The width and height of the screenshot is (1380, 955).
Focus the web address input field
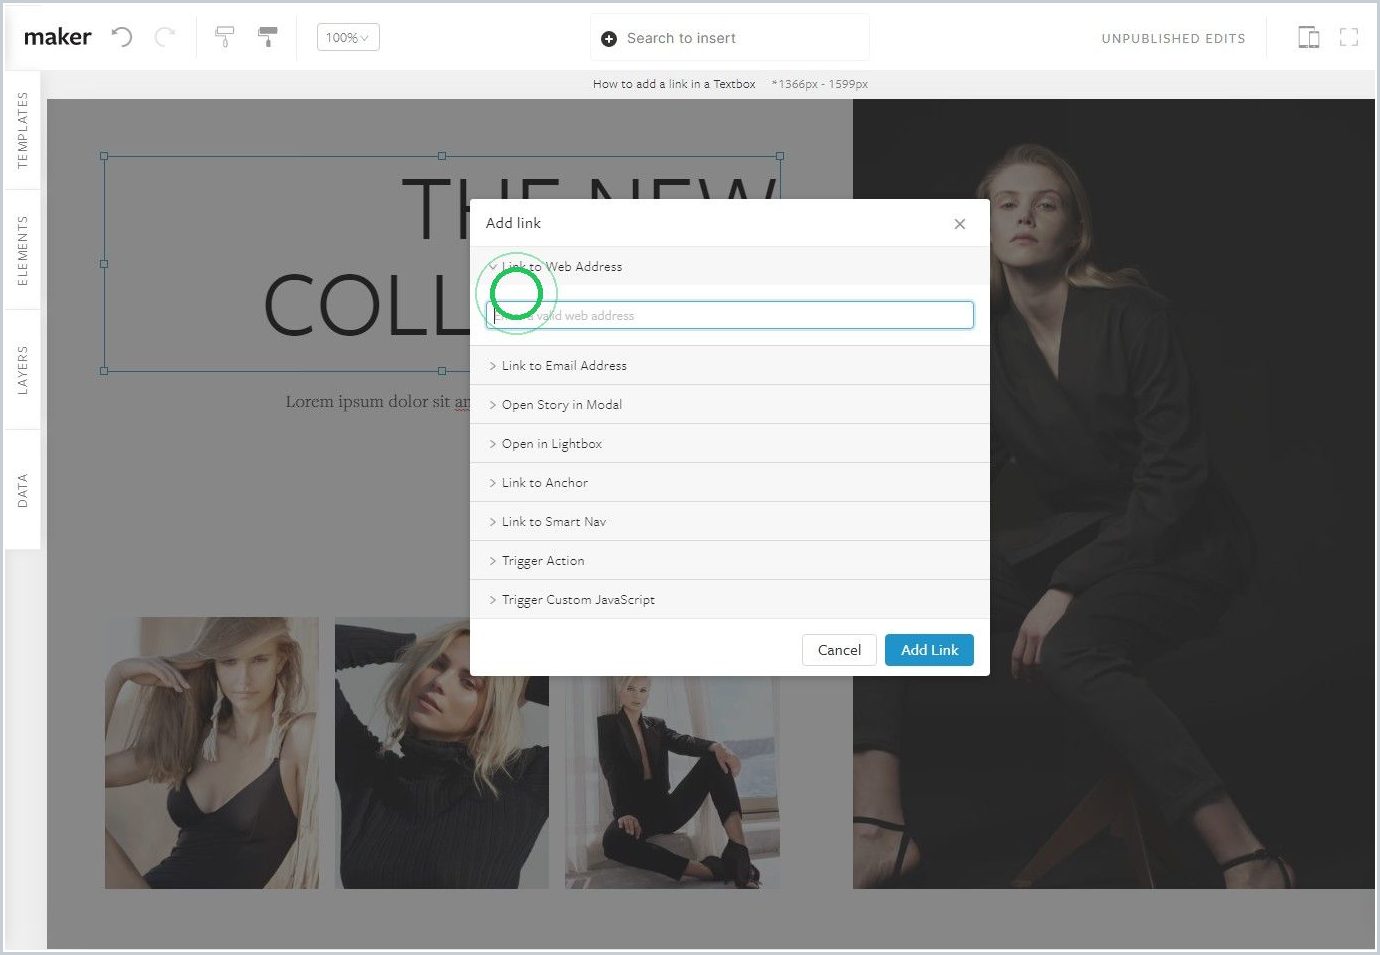tap(730, 316)
